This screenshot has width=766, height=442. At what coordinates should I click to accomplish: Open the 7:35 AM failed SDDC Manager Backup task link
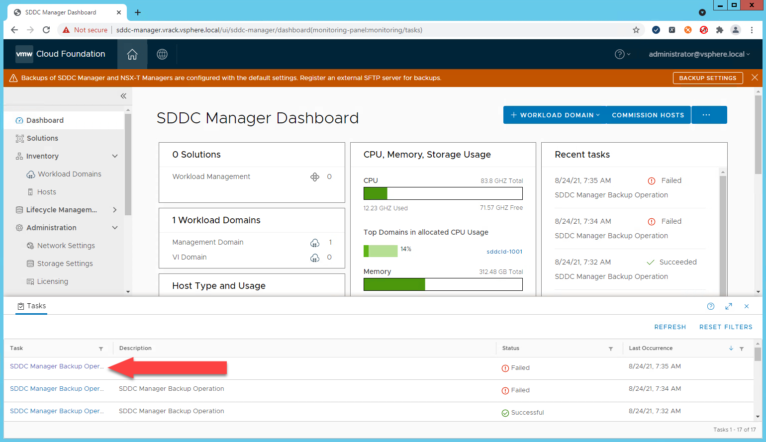57,366
